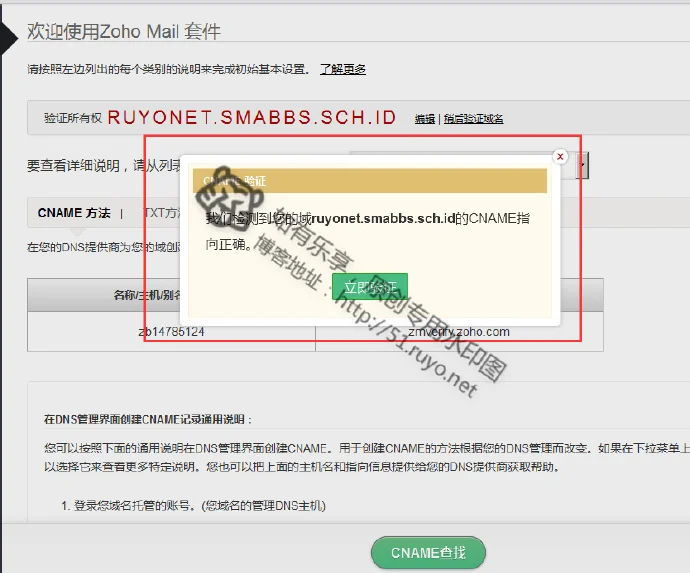Close the CNAME verification dialog
This screenshot has width=690, height=573.
560,157
